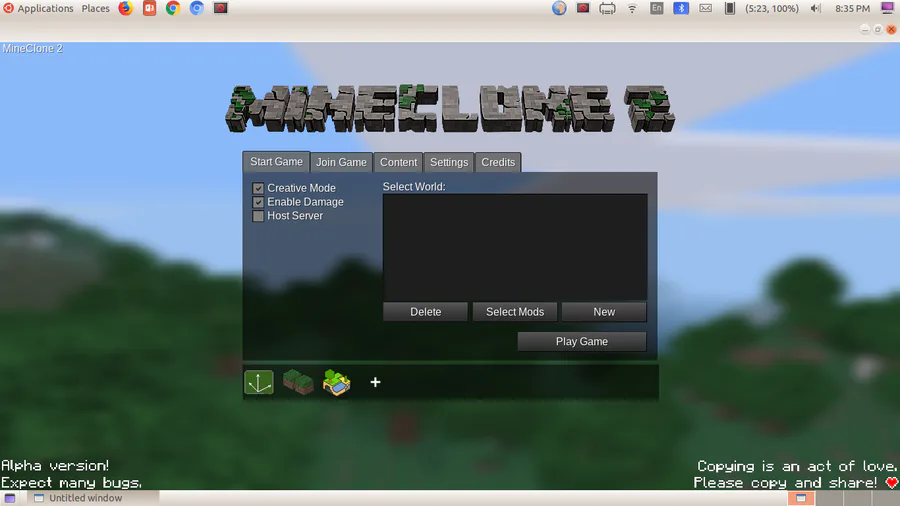Toggle the Creative Mode checkbox
This screenshot has width=900, height=506.
tap(258, 188)
